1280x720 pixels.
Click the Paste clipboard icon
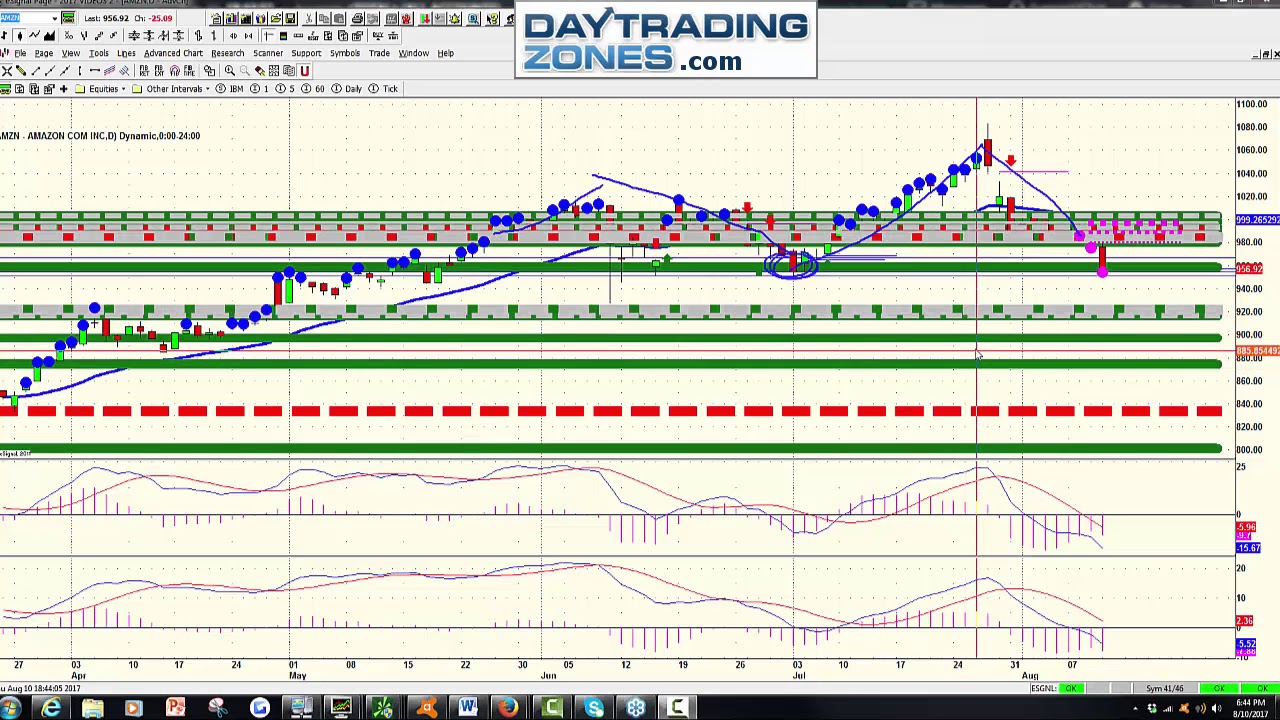pos(339,18)
